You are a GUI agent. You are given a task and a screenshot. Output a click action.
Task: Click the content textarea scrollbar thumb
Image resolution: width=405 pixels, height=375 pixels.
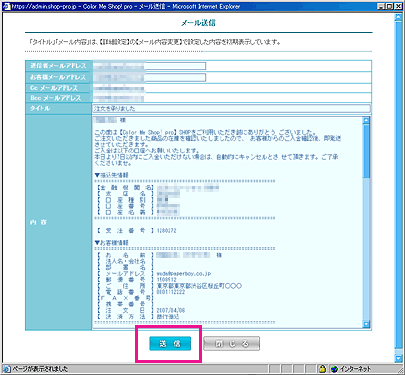[366, 151]
